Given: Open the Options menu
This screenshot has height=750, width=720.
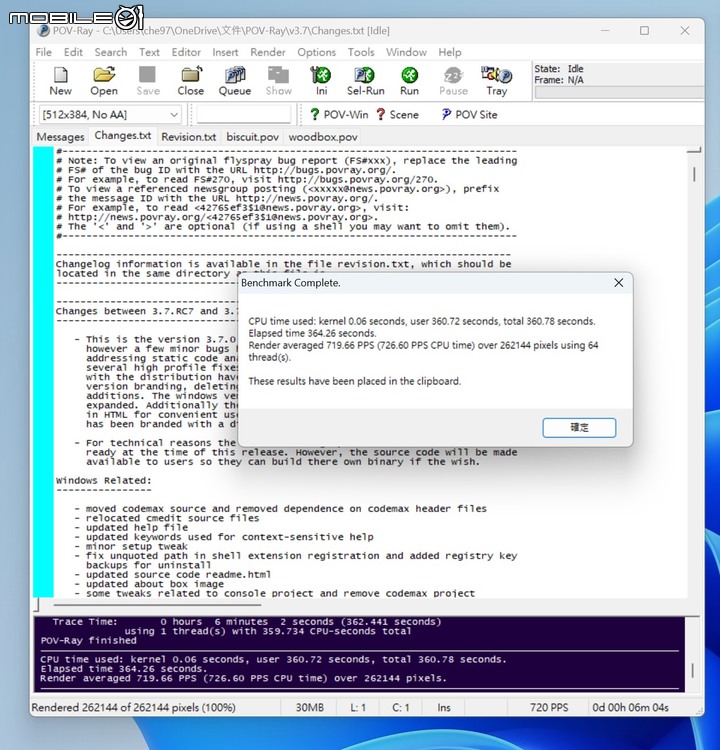Looking at the screenshot, I should click(317, 52).
